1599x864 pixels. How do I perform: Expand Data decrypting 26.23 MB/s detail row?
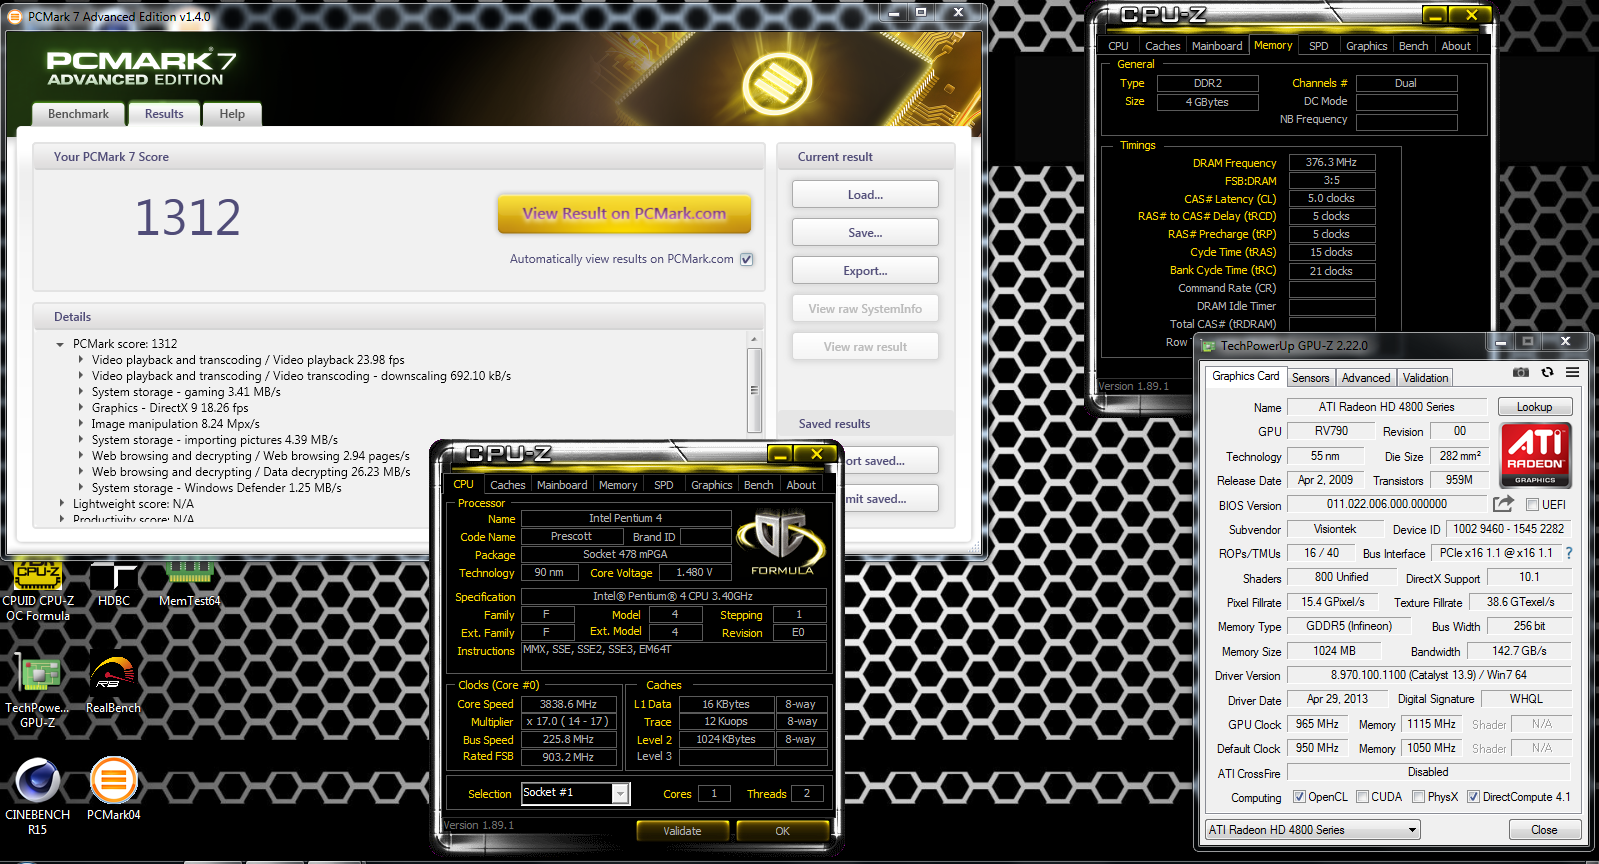[x=81, y=472]
